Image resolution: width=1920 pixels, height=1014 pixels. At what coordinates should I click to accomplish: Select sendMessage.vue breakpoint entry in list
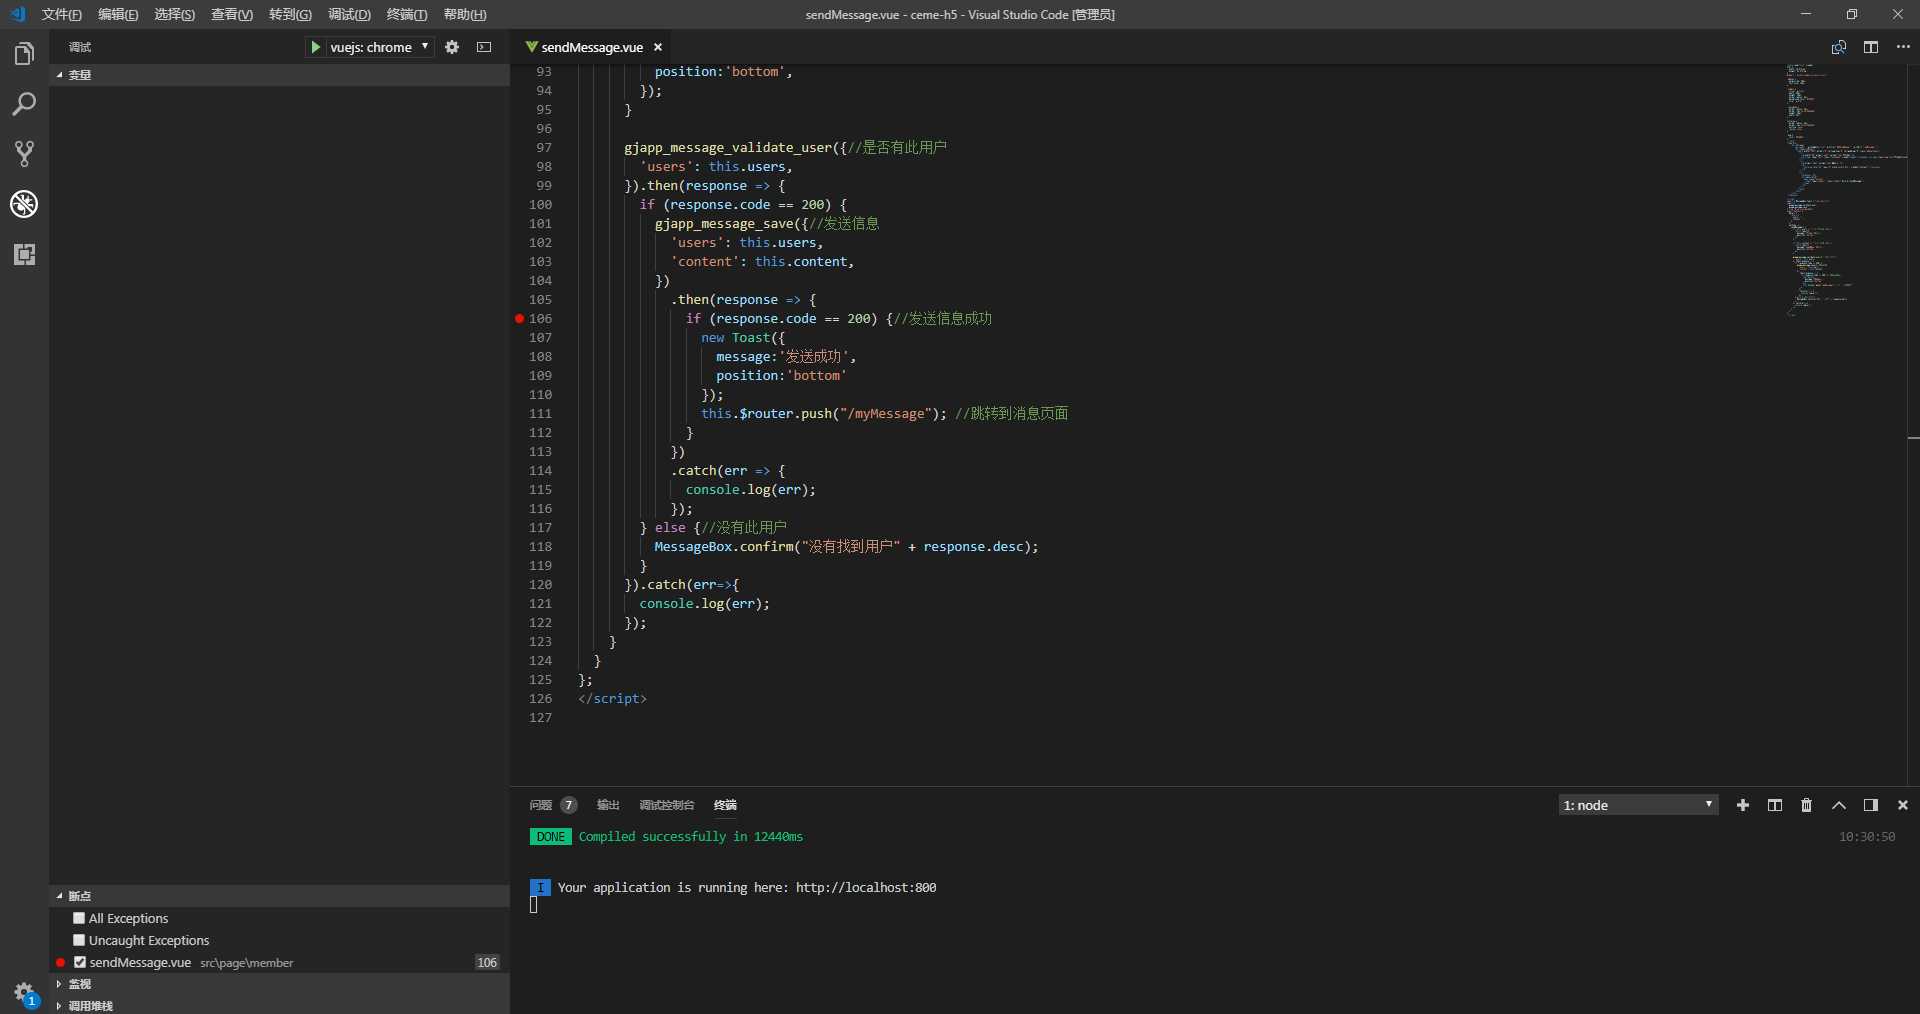[280, 962]
